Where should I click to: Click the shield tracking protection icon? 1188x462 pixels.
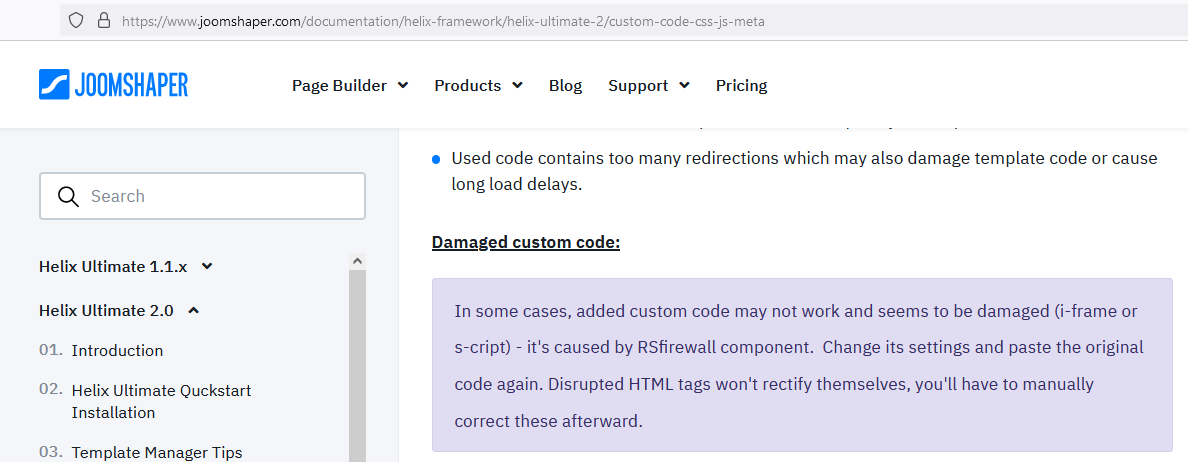click(76, 20)
